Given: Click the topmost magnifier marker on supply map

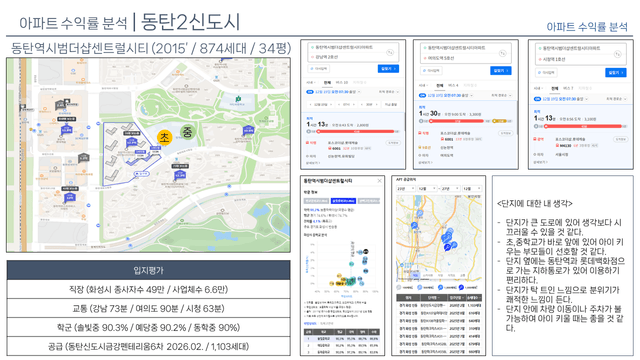Looking at the screenshot, I should point(420,213).
